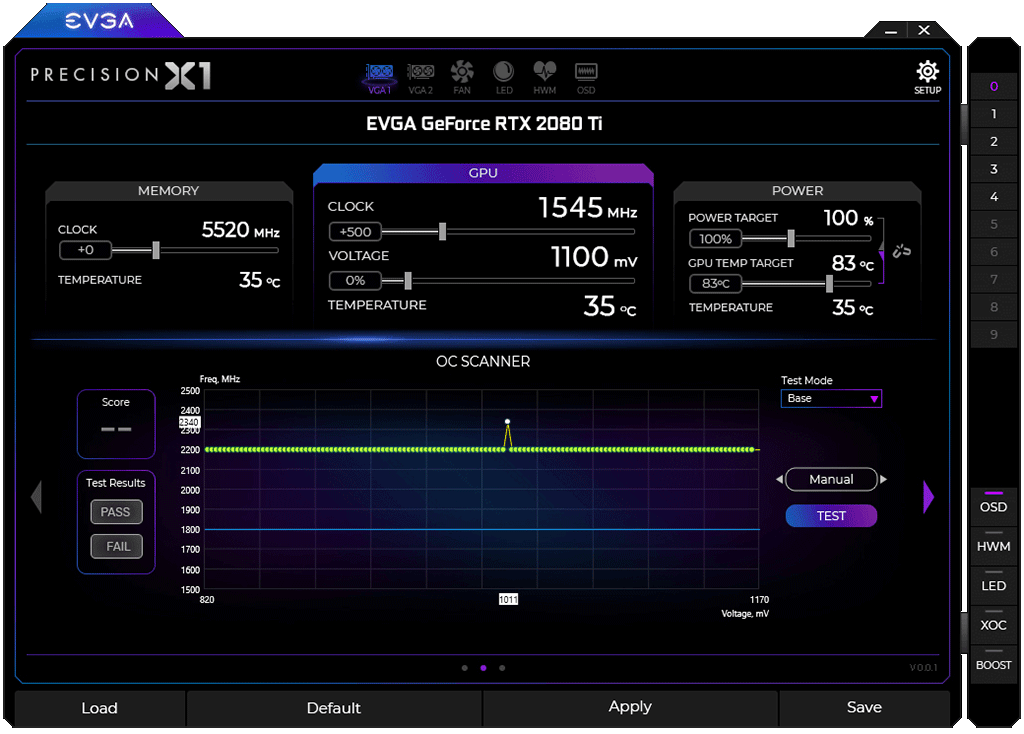
Task: Open SETUP gear icon
Action: point(927,77)
